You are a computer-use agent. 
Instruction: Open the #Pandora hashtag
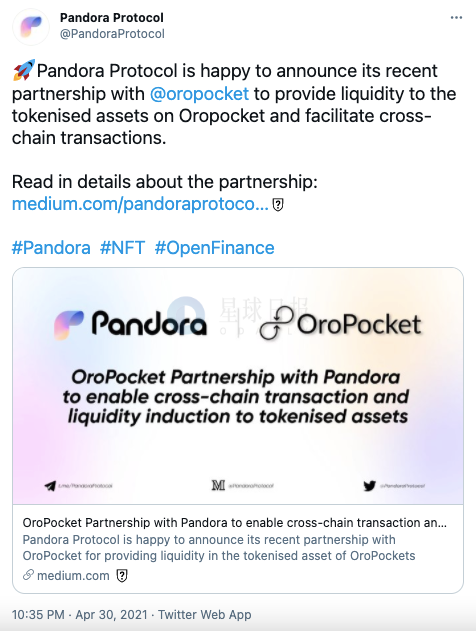[51, 248]
